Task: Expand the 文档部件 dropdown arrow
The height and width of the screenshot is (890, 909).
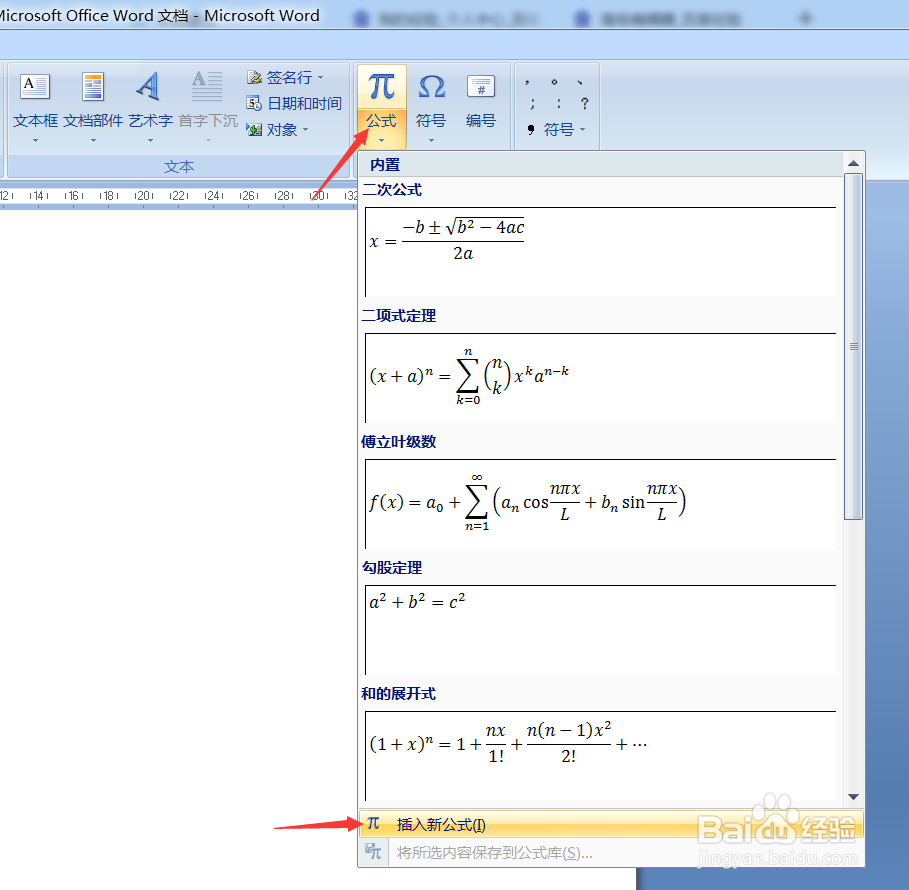Action: coord(93,140)
